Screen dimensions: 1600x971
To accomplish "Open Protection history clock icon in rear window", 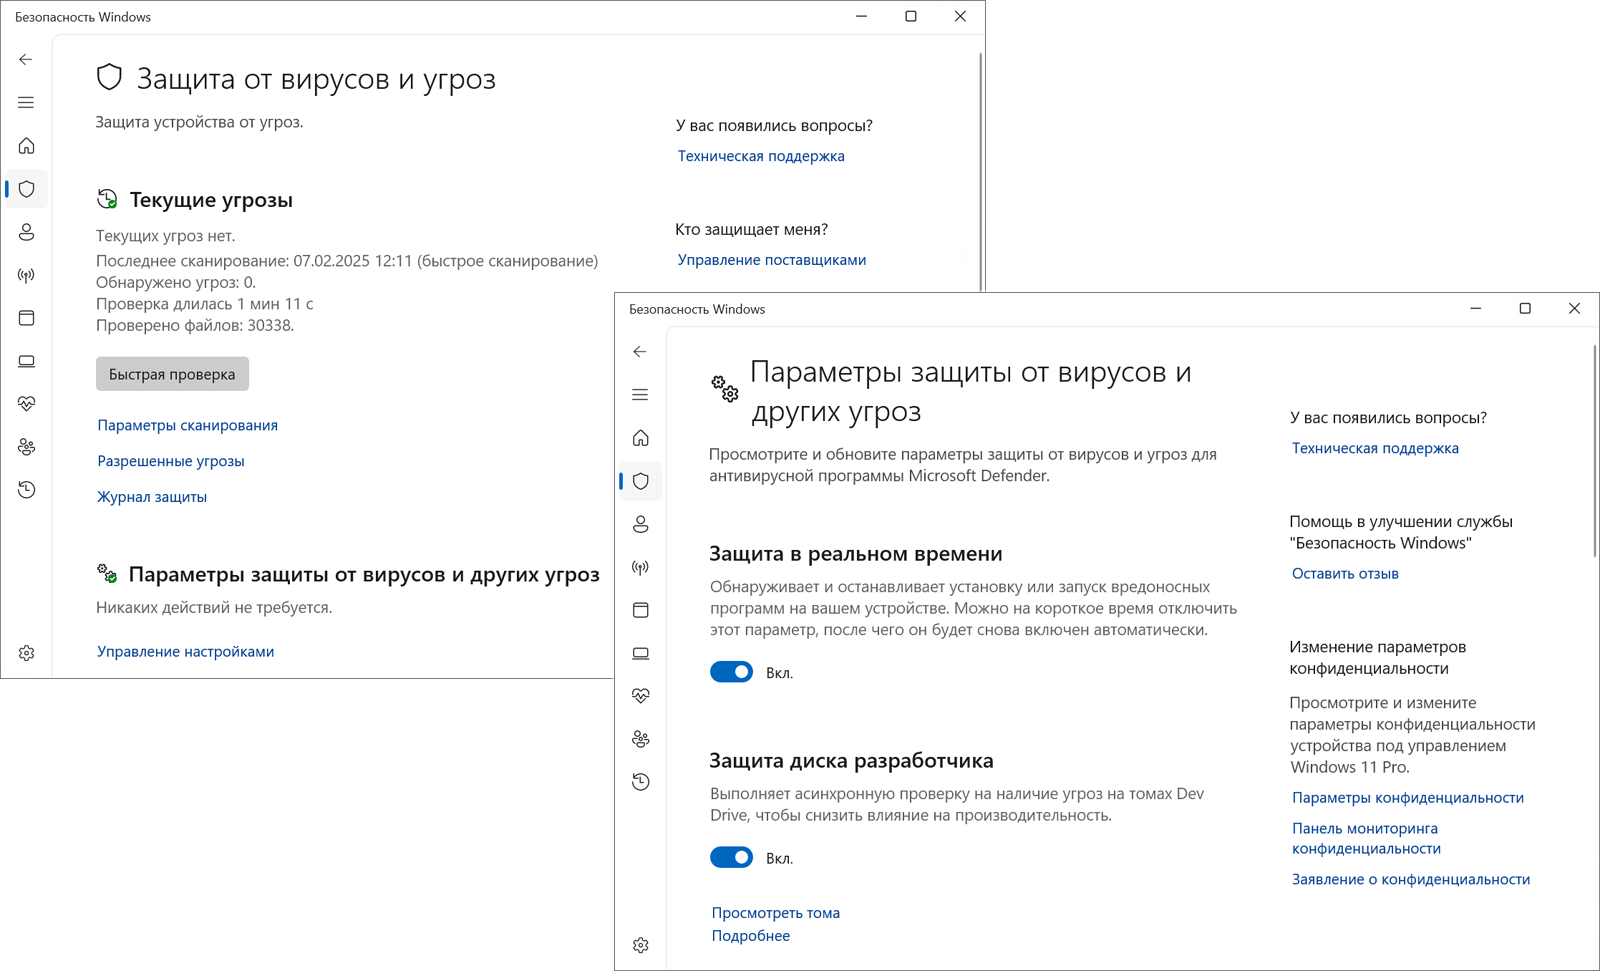I will point(26,490).
